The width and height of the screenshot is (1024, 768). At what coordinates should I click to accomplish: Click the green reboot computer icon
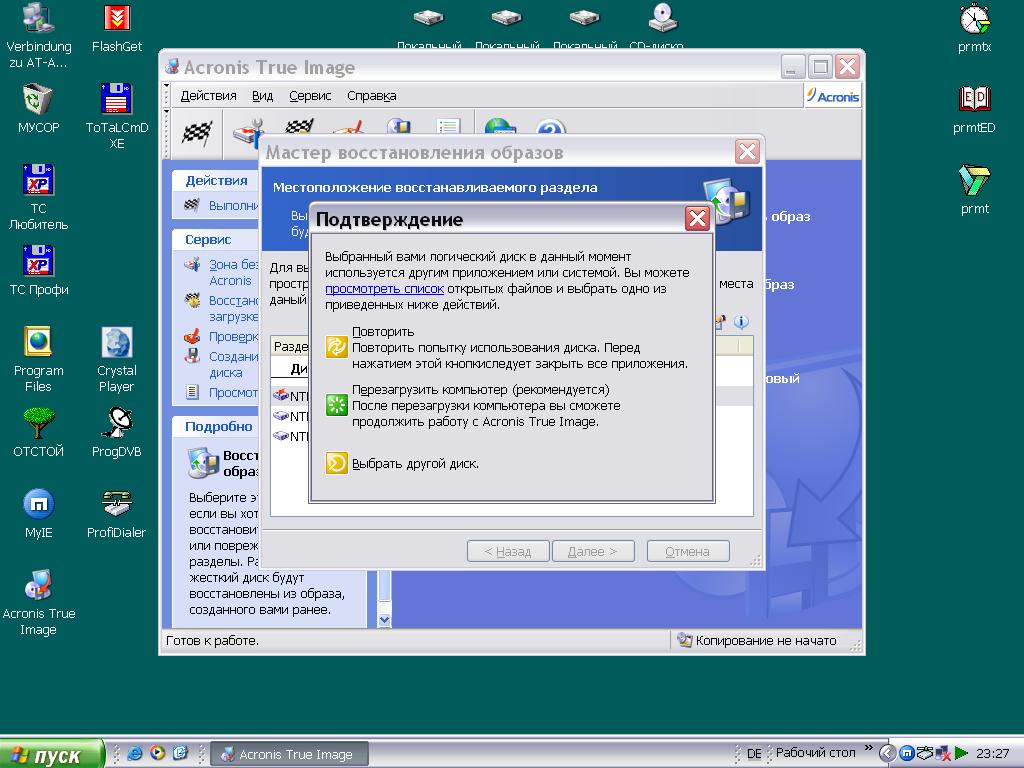pyautogui.click(x=336, y=405)
